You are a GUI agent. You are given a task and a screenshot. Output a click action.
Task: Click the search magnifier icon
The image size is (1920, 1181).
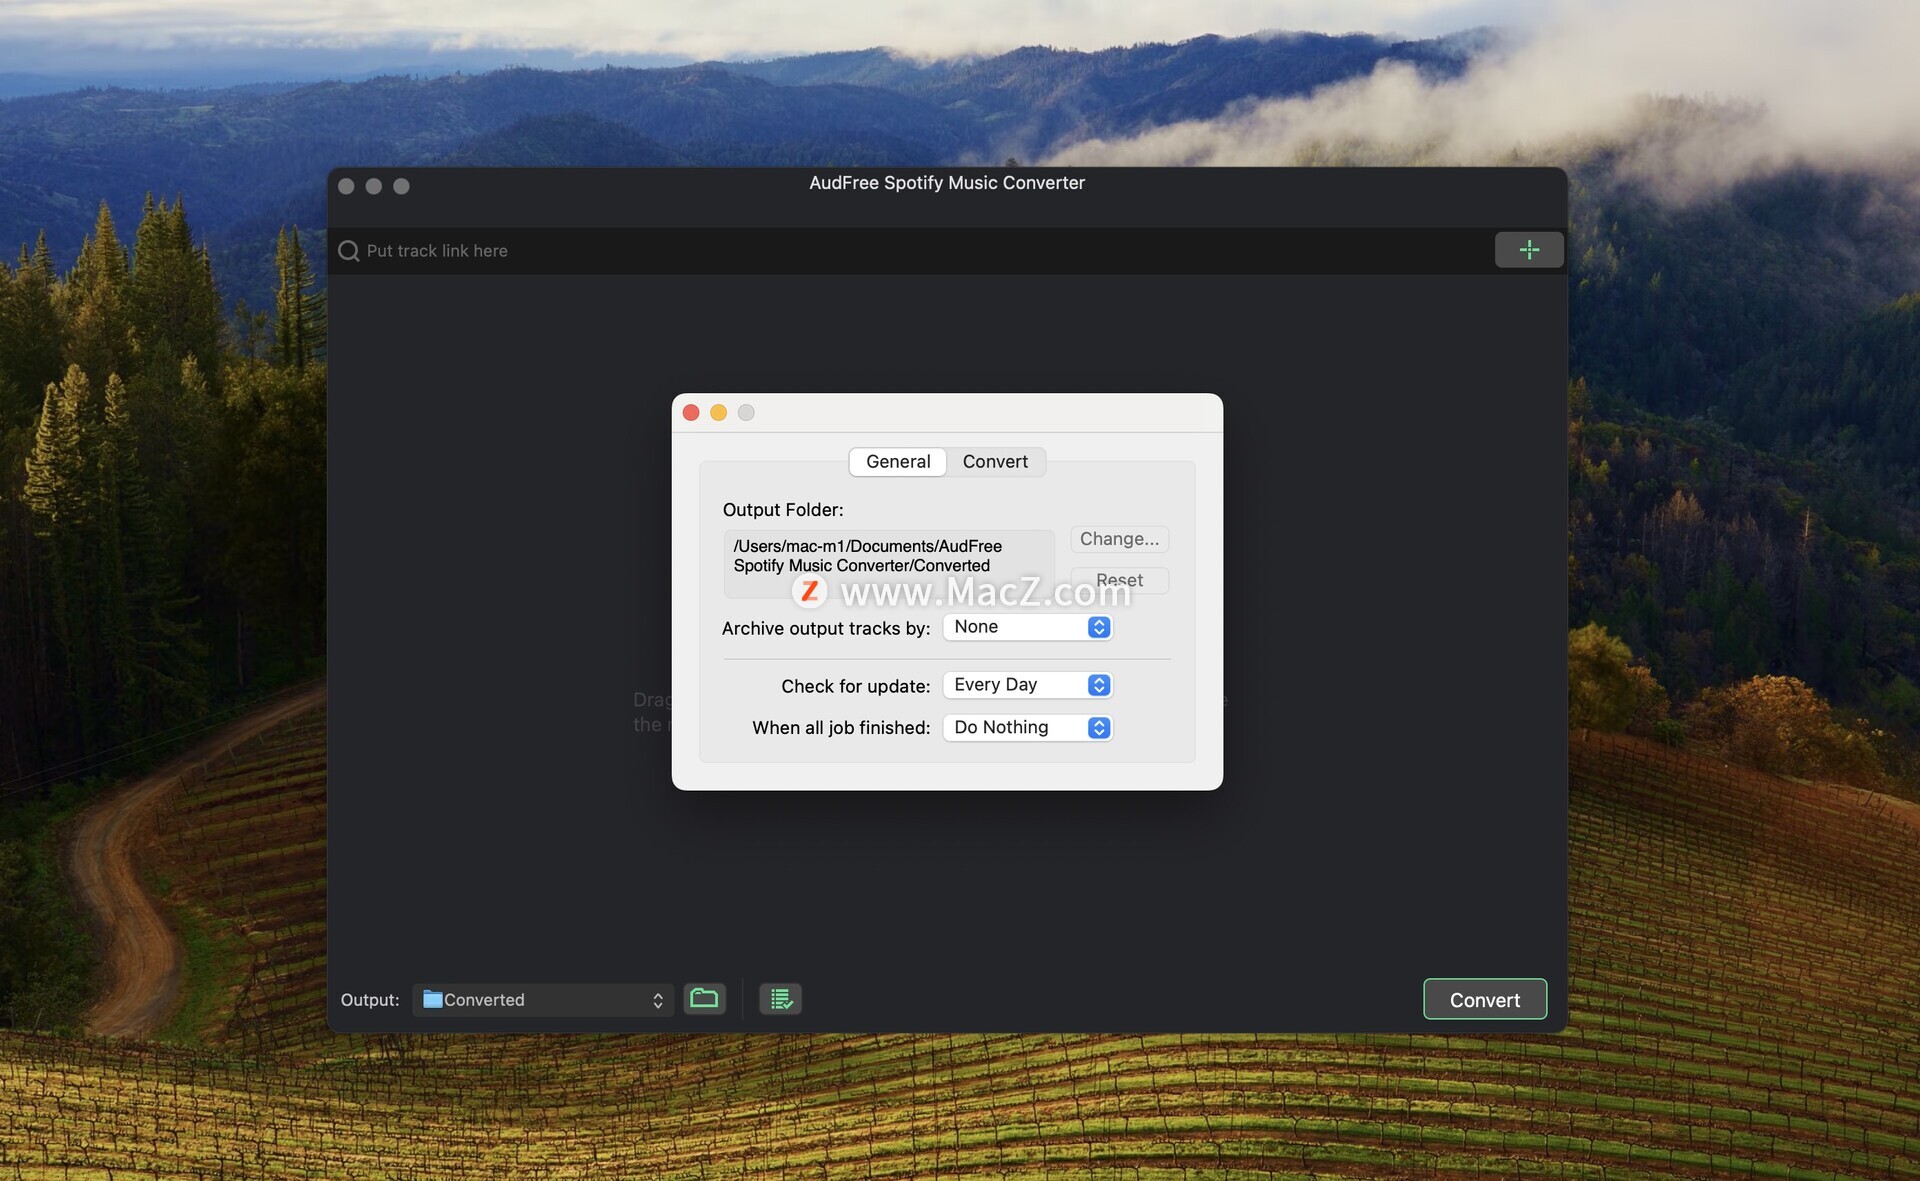click(349, 251)
